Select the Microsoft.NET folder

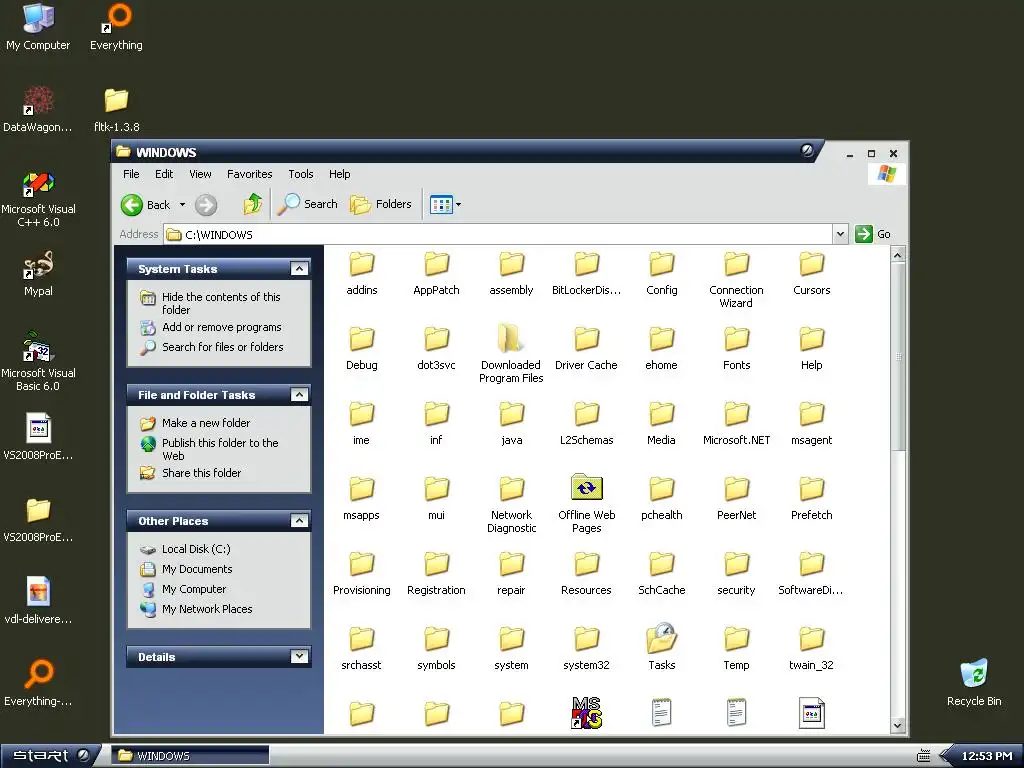[x=737, y=424]
